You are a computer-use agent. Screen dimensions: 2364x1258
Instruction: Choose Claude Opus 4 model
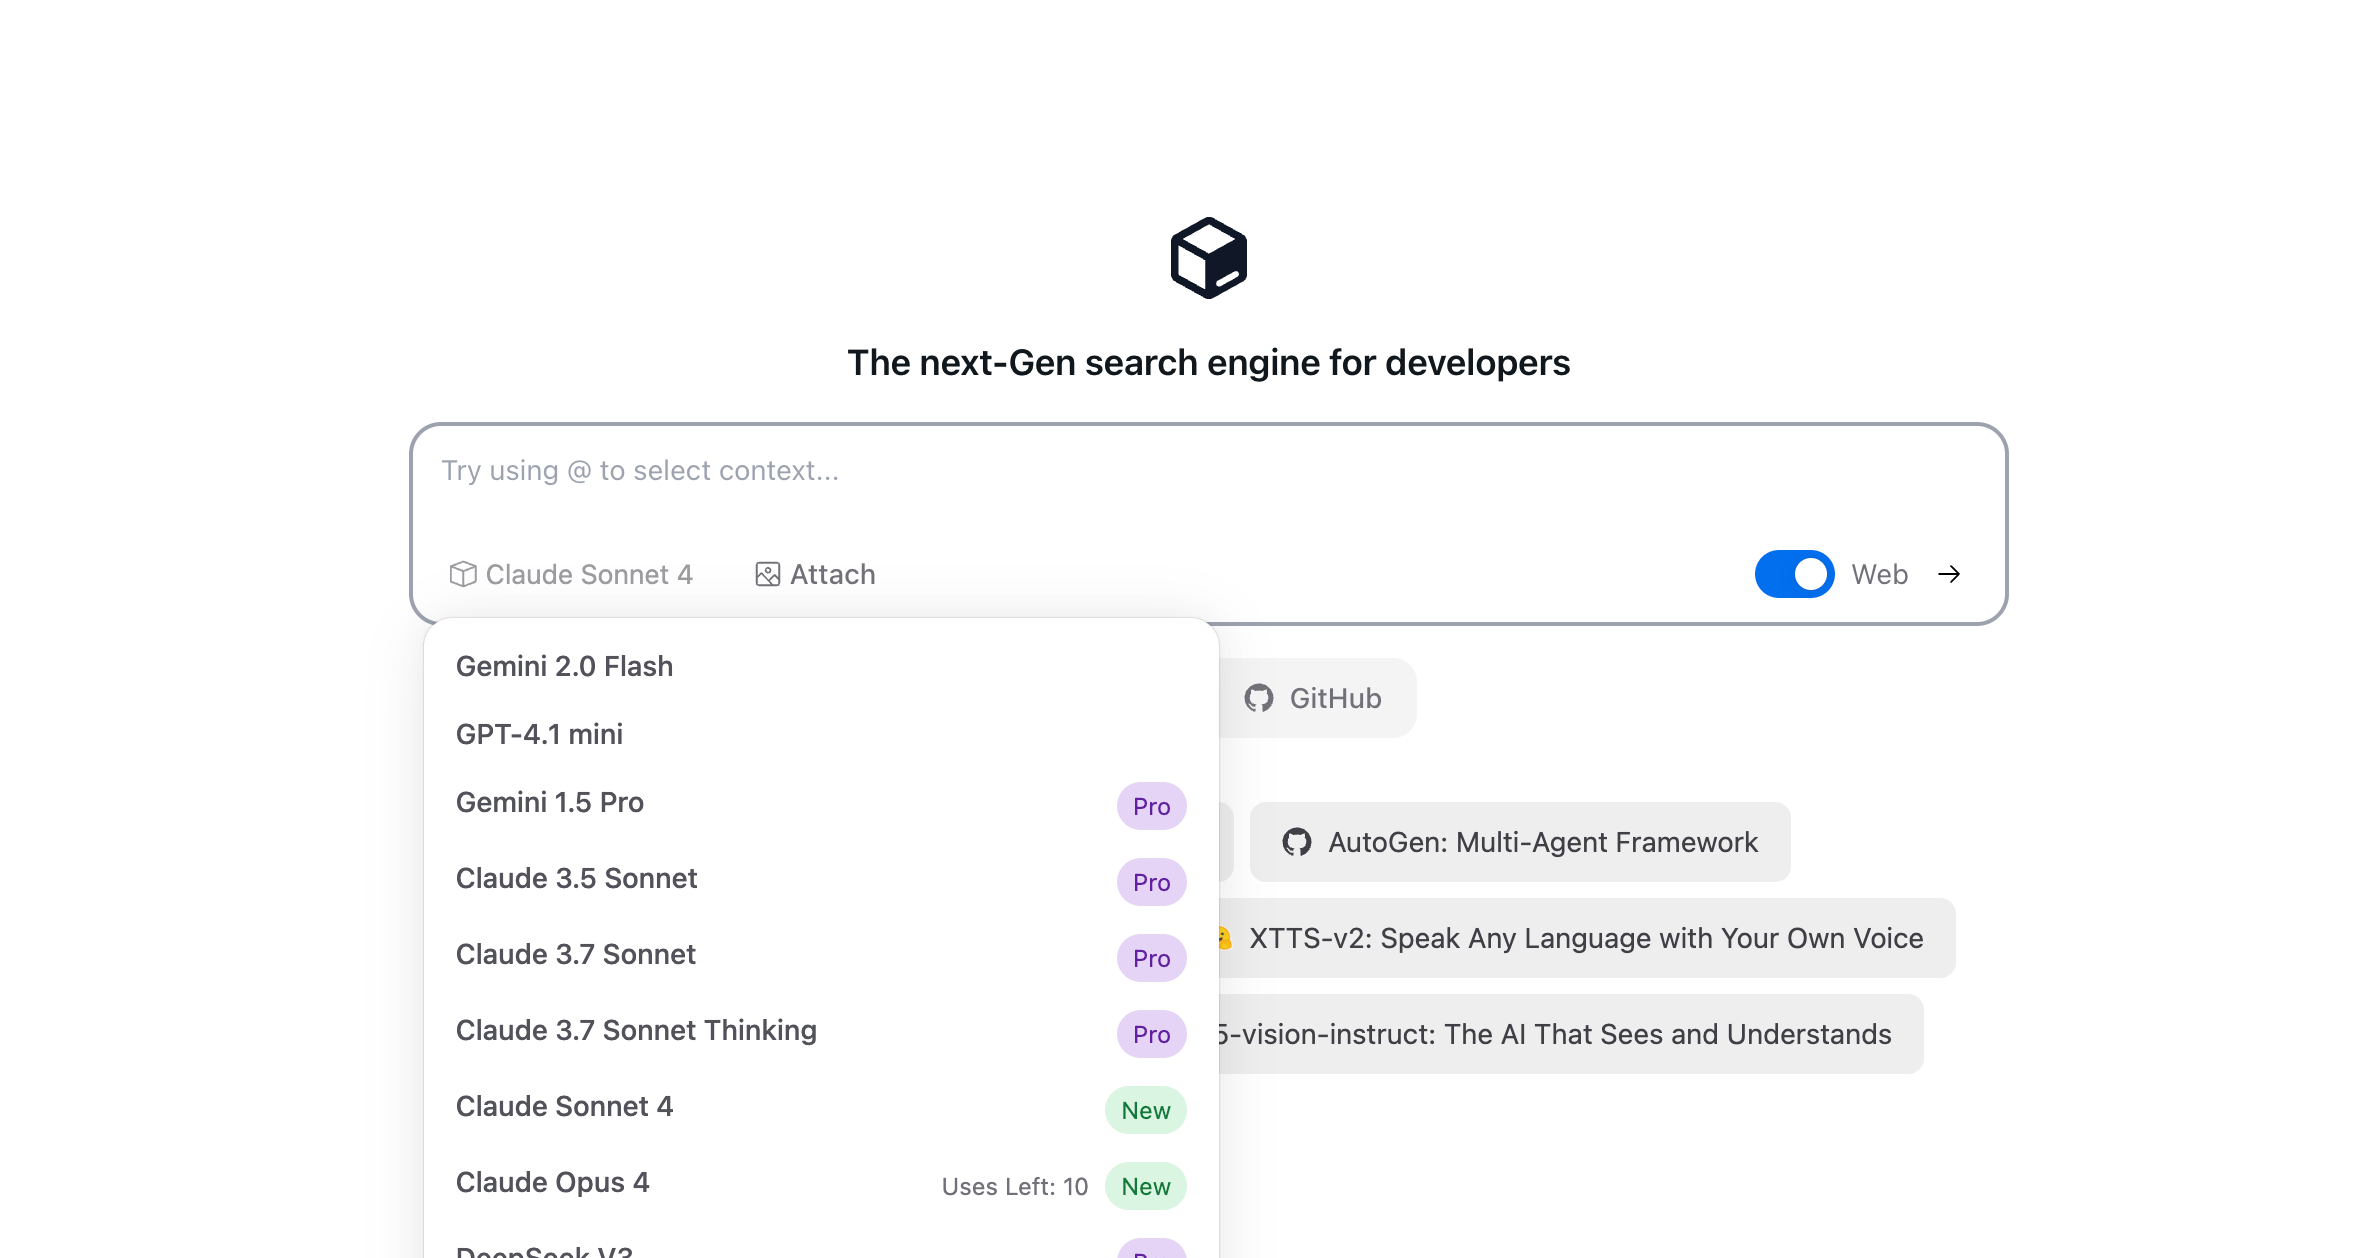[821, 1184]
